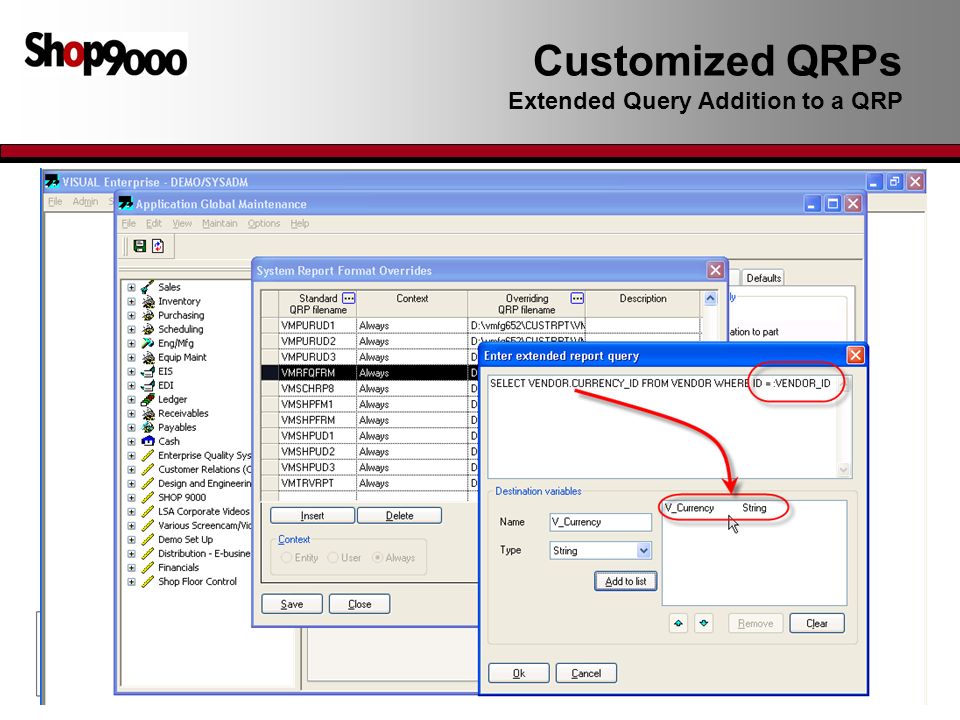Move destination variable down with arrow button
The height and width of the screenshot is (720, 960).
coord(704,623)
